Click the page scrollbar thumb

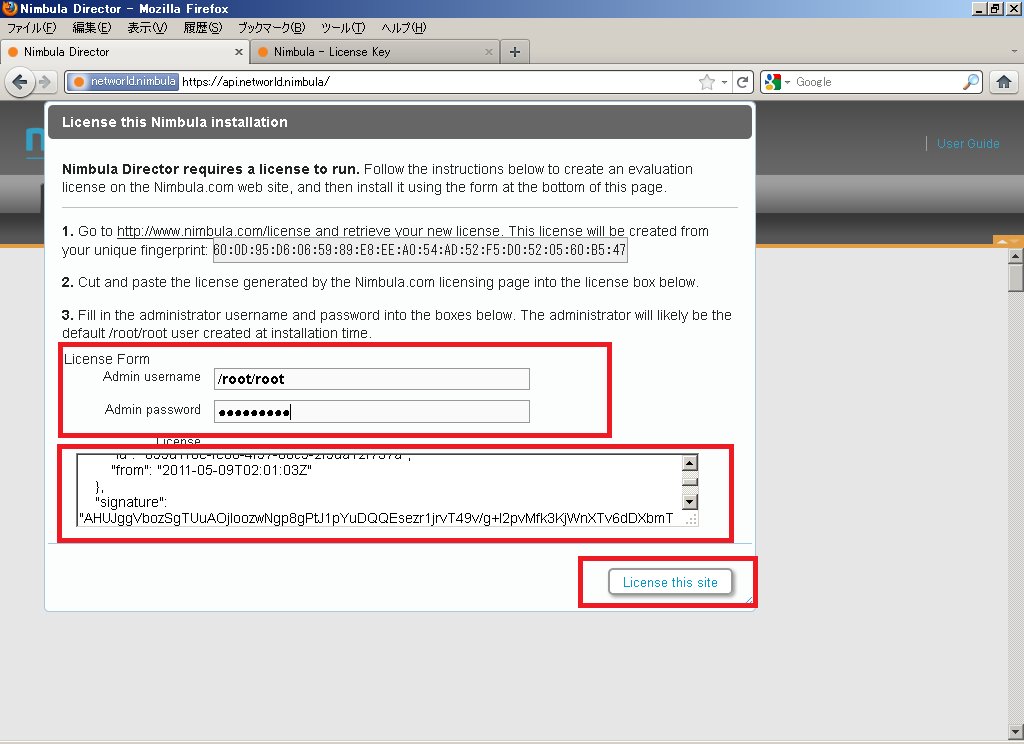click(1016, 278)
